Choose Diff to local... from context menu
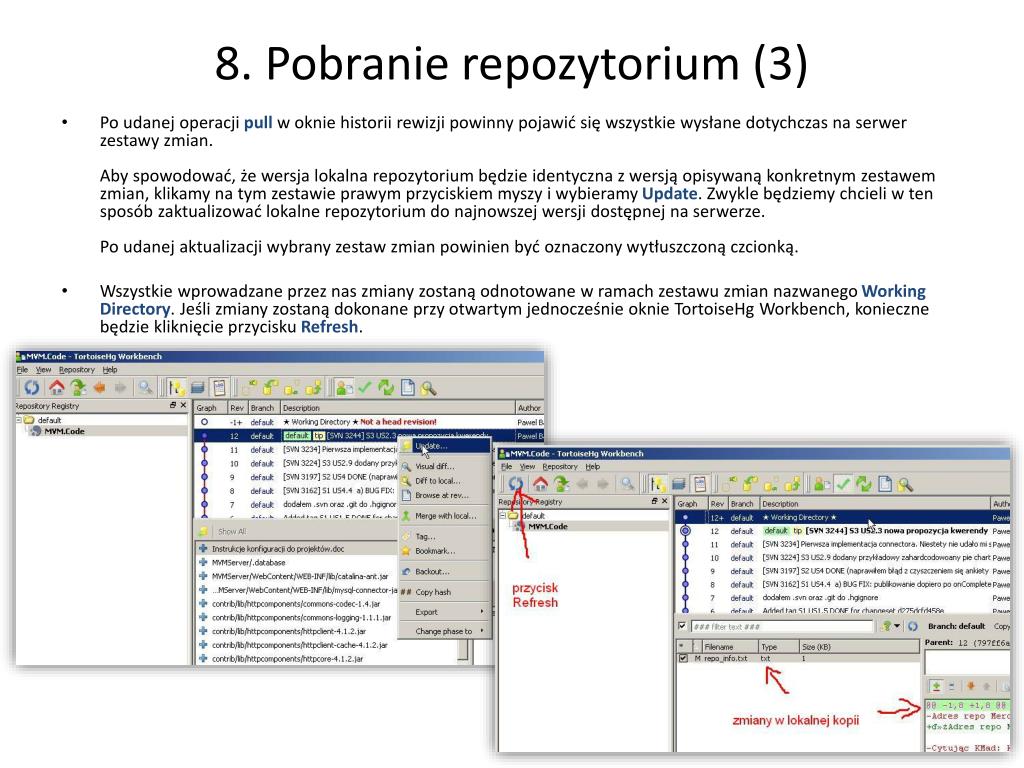This screenshot has width=1024, height=768. pos(445,481)
